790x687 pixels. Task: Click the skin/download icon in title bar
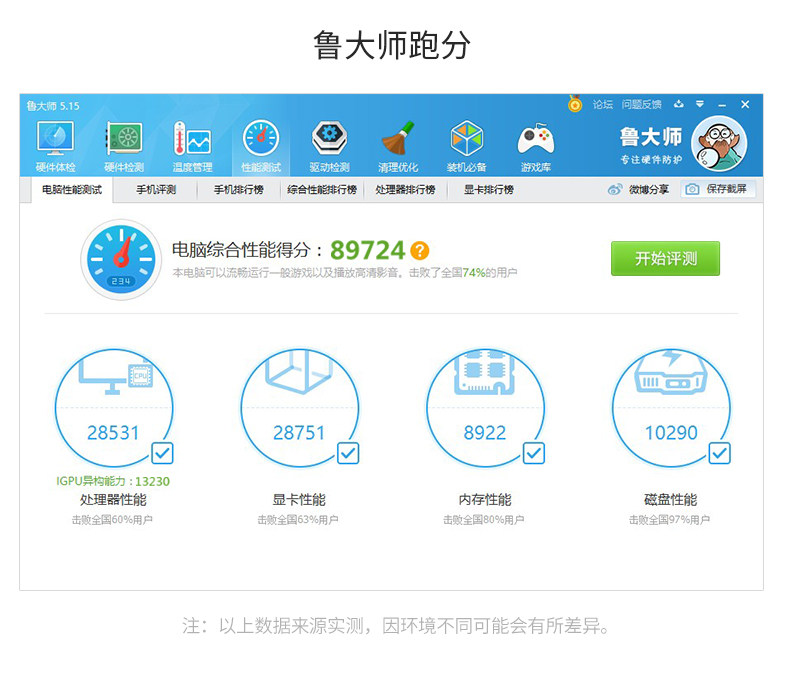click(x=679, y=104)
